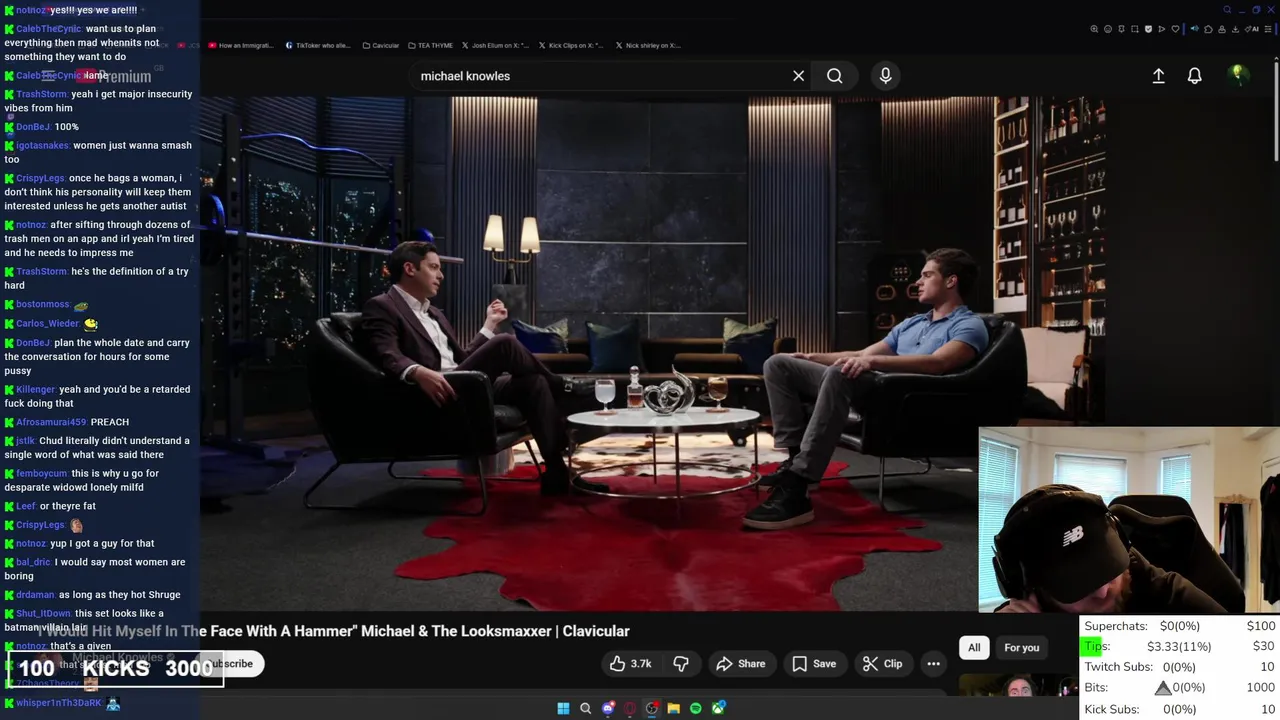Image resolution: width=1280 pixels, height=720 pixels.
Task: Click the browser extensions puzzle icon
Action: click(x=1208, y=29)
